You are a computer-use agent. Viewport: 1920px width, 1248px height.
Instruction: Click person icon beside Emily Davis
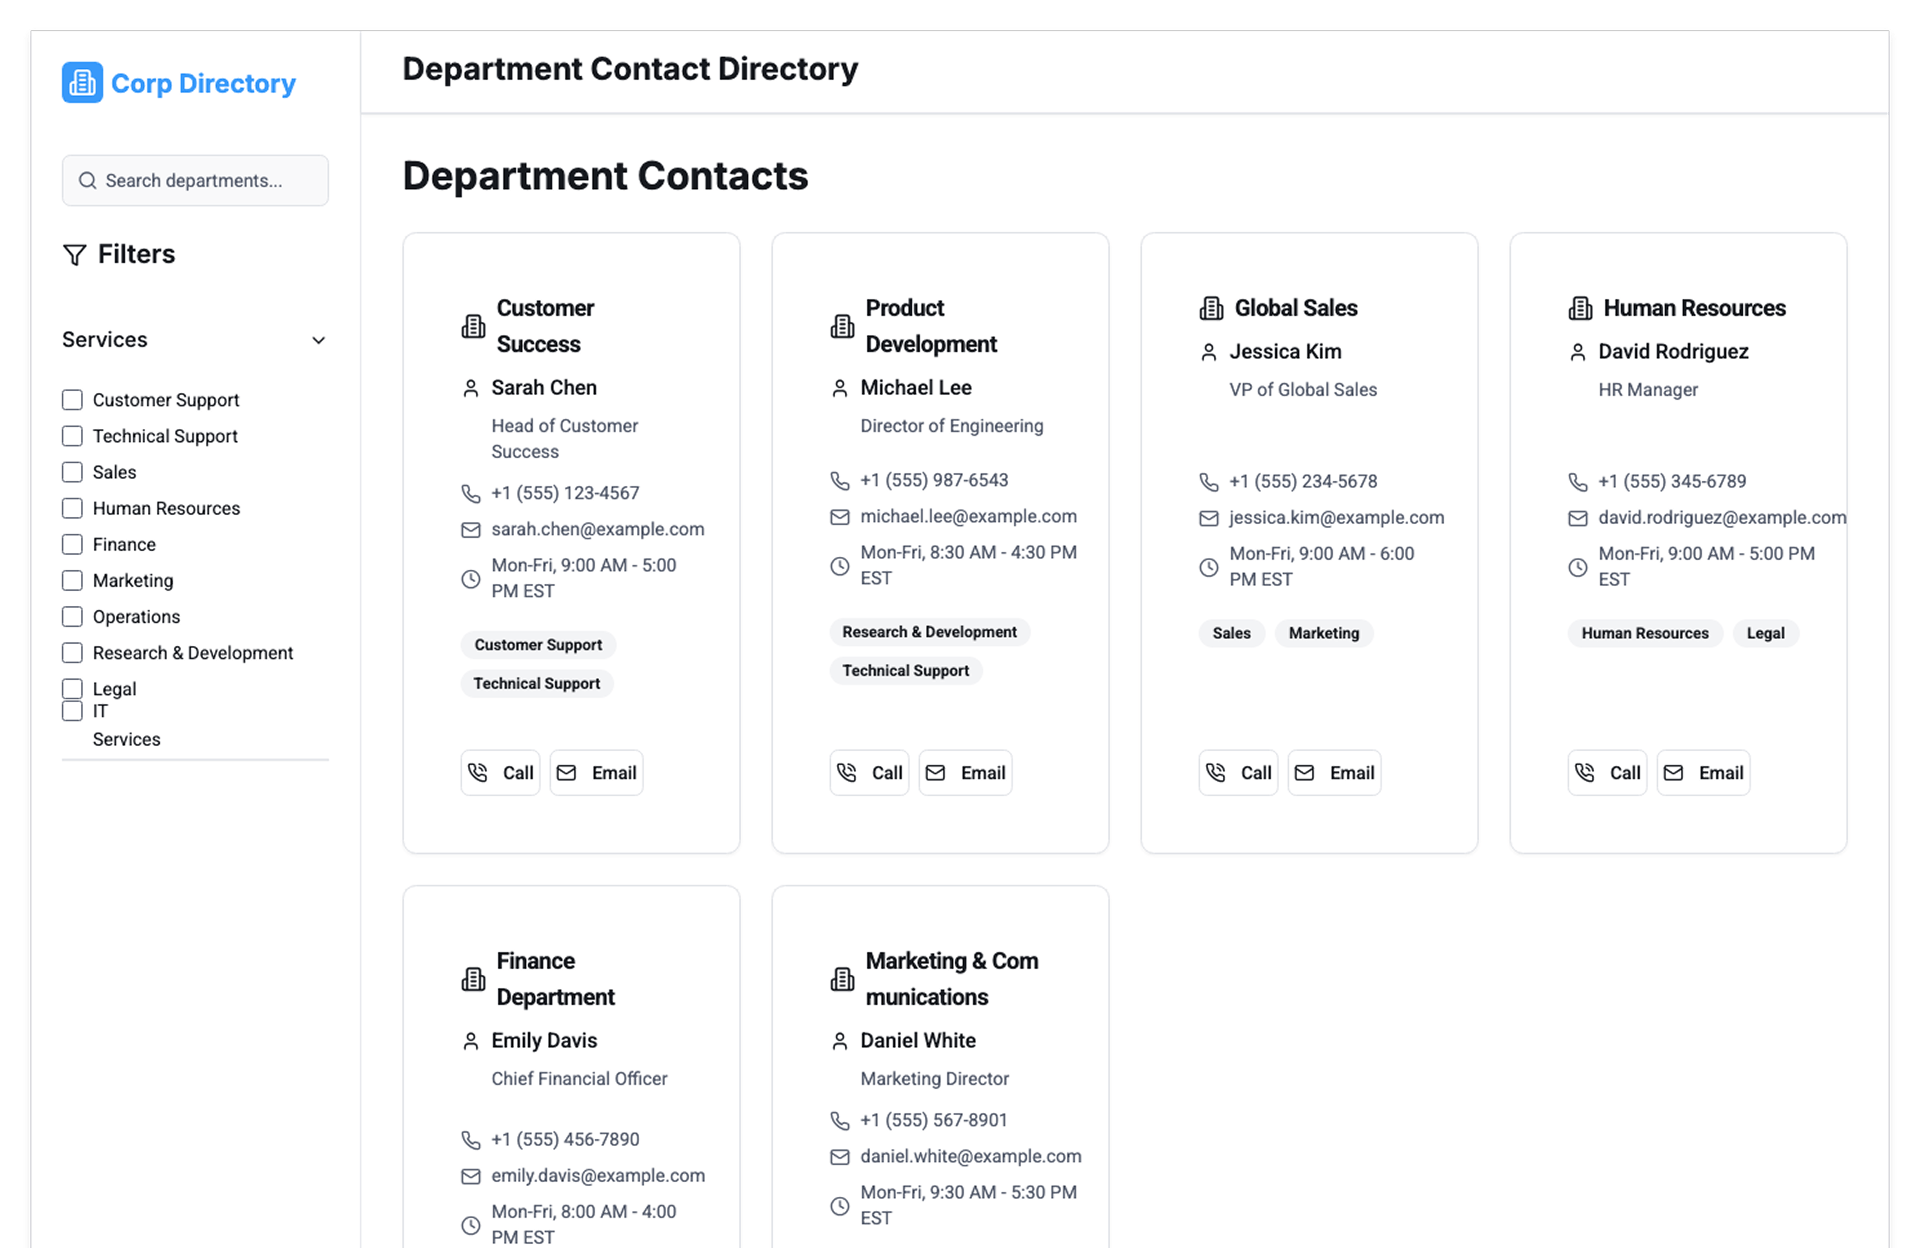470,1041
